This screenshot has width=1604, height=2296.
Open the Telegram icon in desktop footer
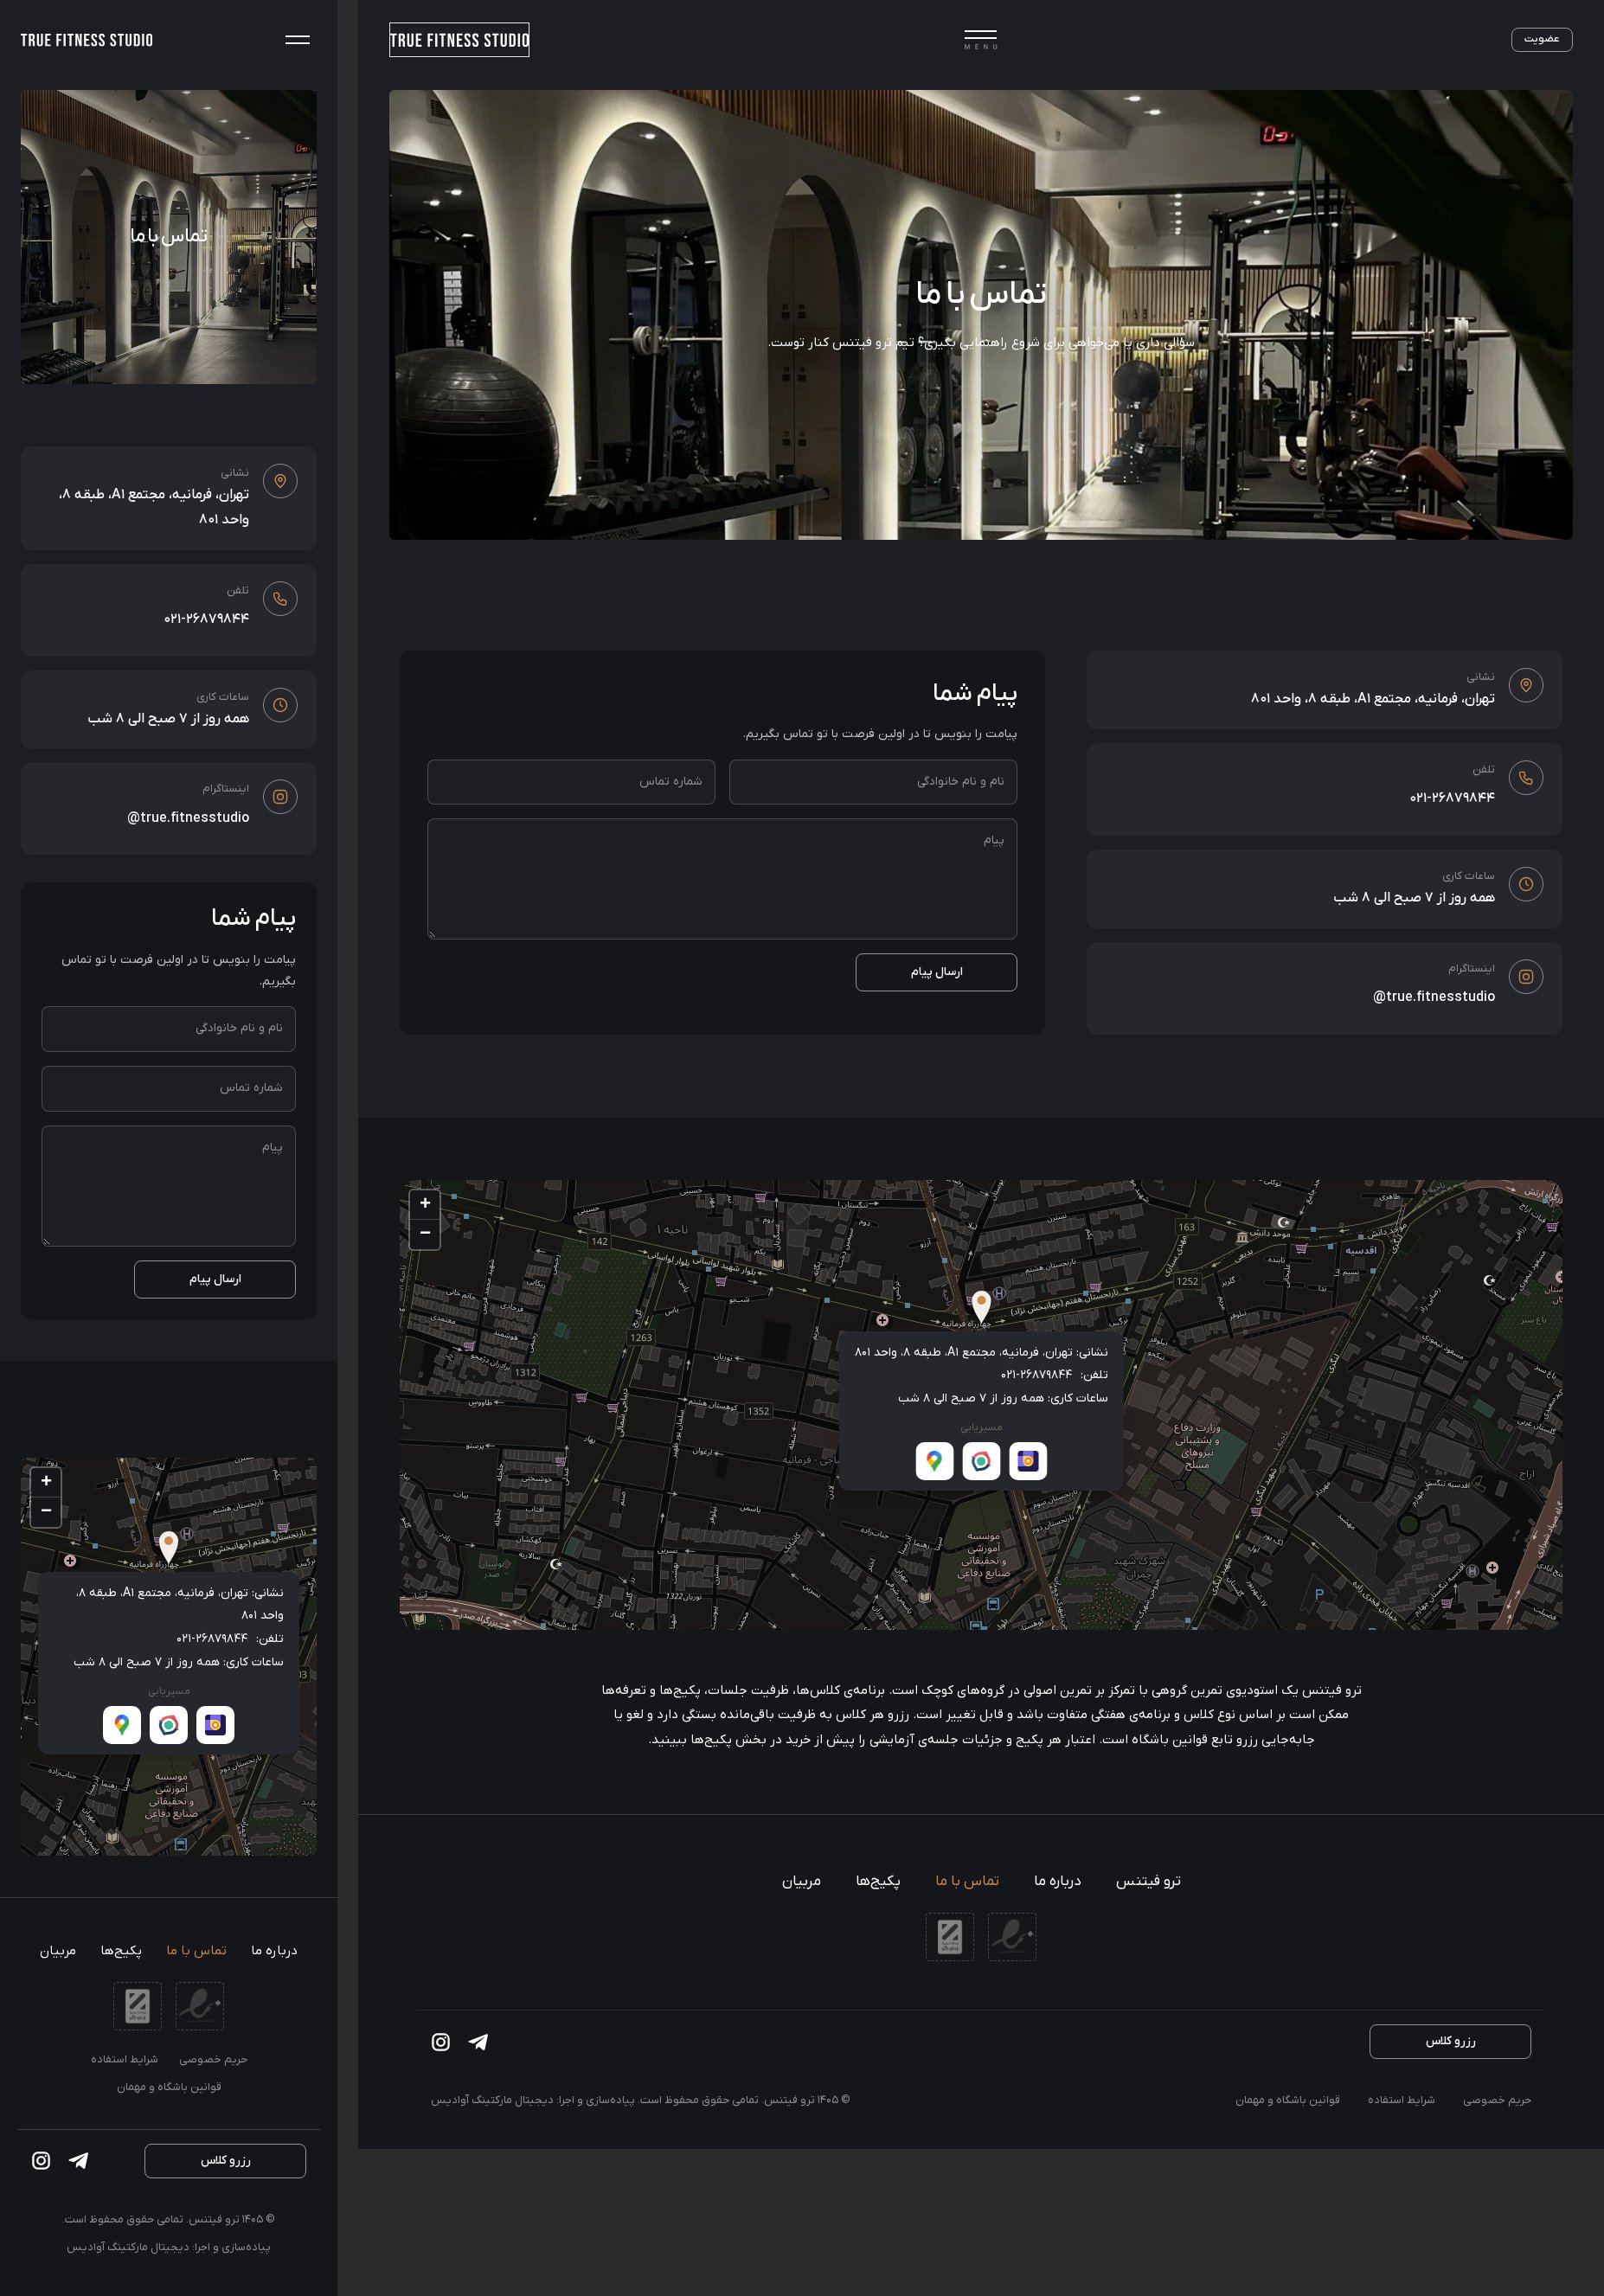coord(478,2042)
